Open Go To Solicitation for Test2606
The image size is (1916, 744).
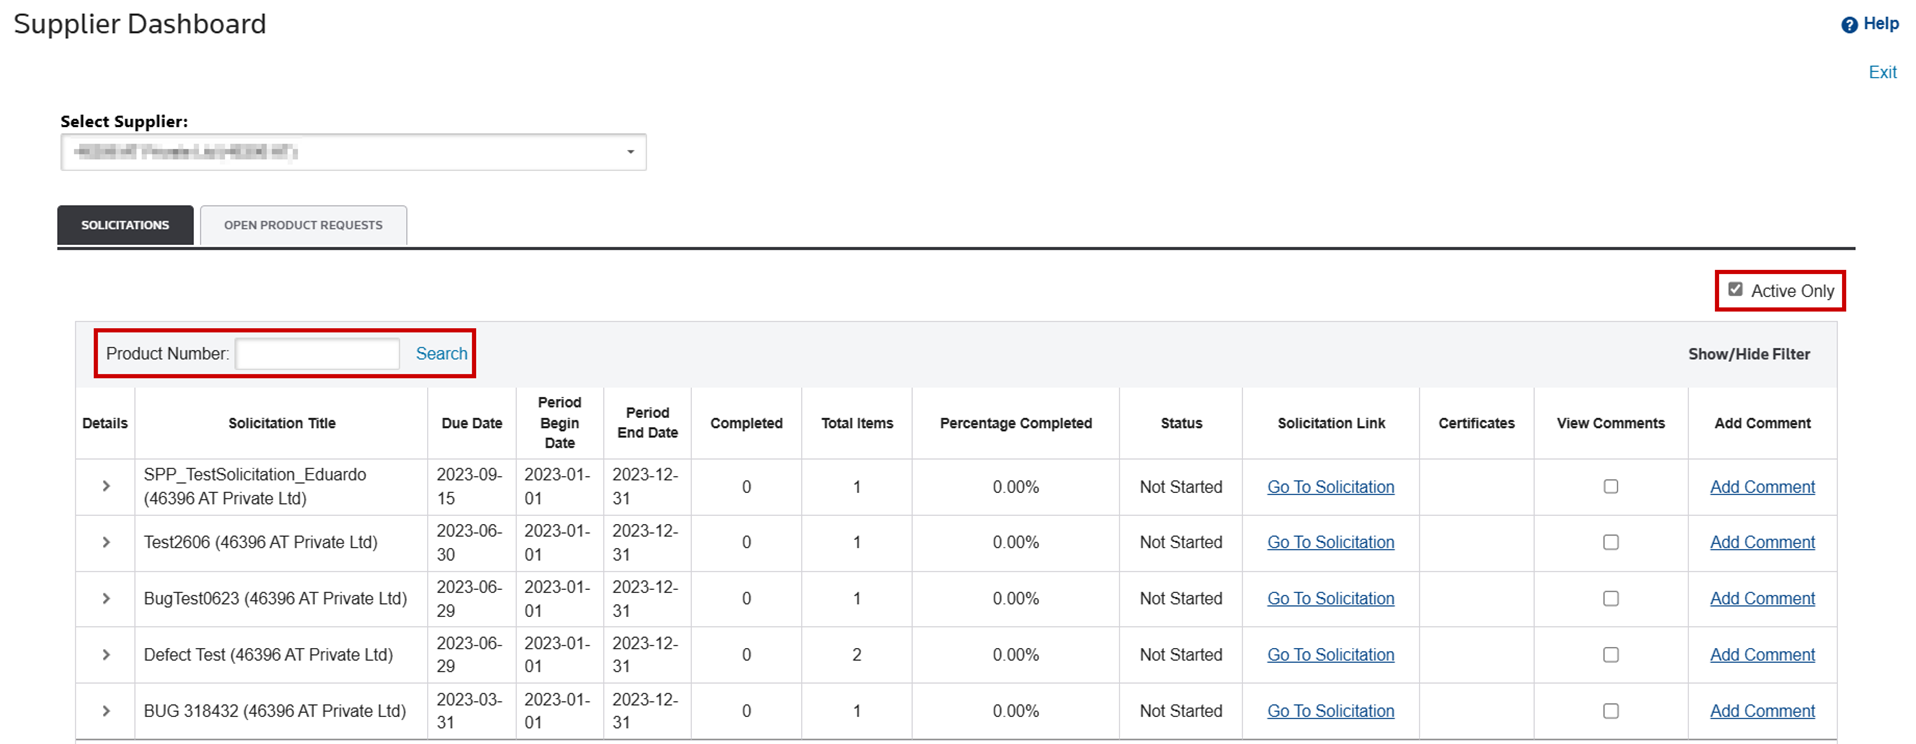[1330, 542]
